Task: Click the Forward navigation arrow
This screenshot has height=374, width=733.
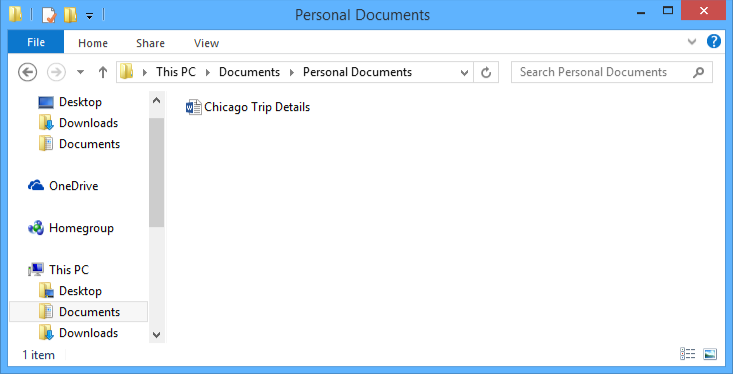Action: click(x=56, y=72)
